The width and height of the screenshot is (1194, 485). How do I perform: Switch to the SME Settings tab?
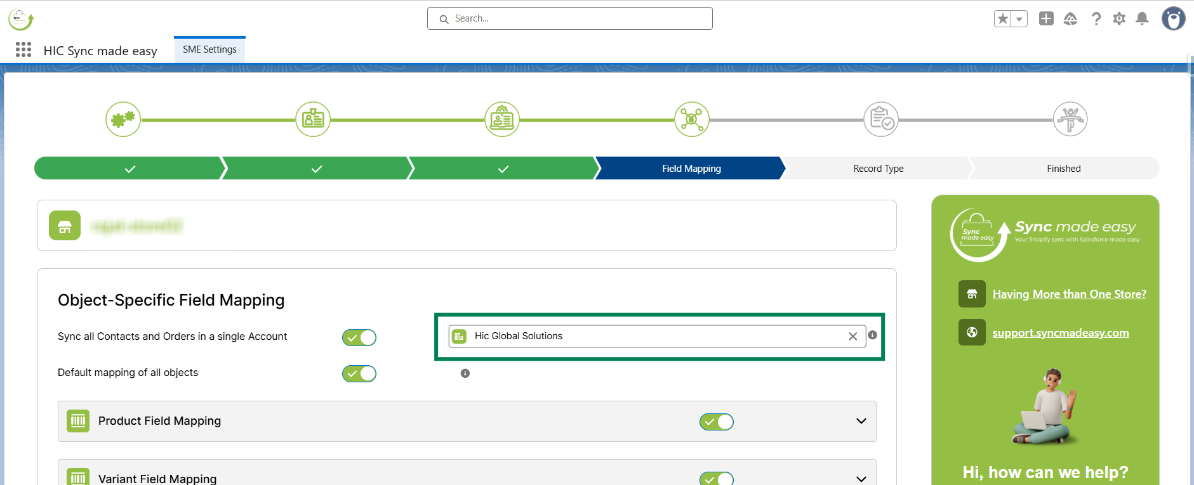coord(209,49)
